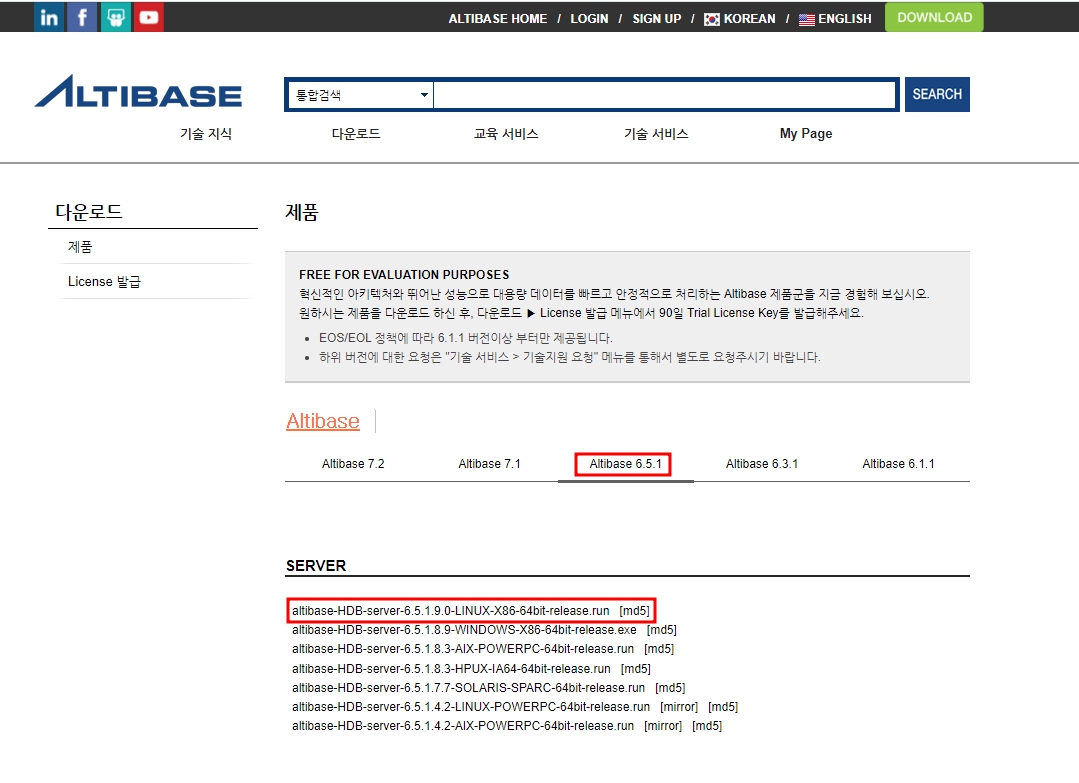
Task: Open md5 for the LINUX-POWERPC server file
Action: (723, 707)
